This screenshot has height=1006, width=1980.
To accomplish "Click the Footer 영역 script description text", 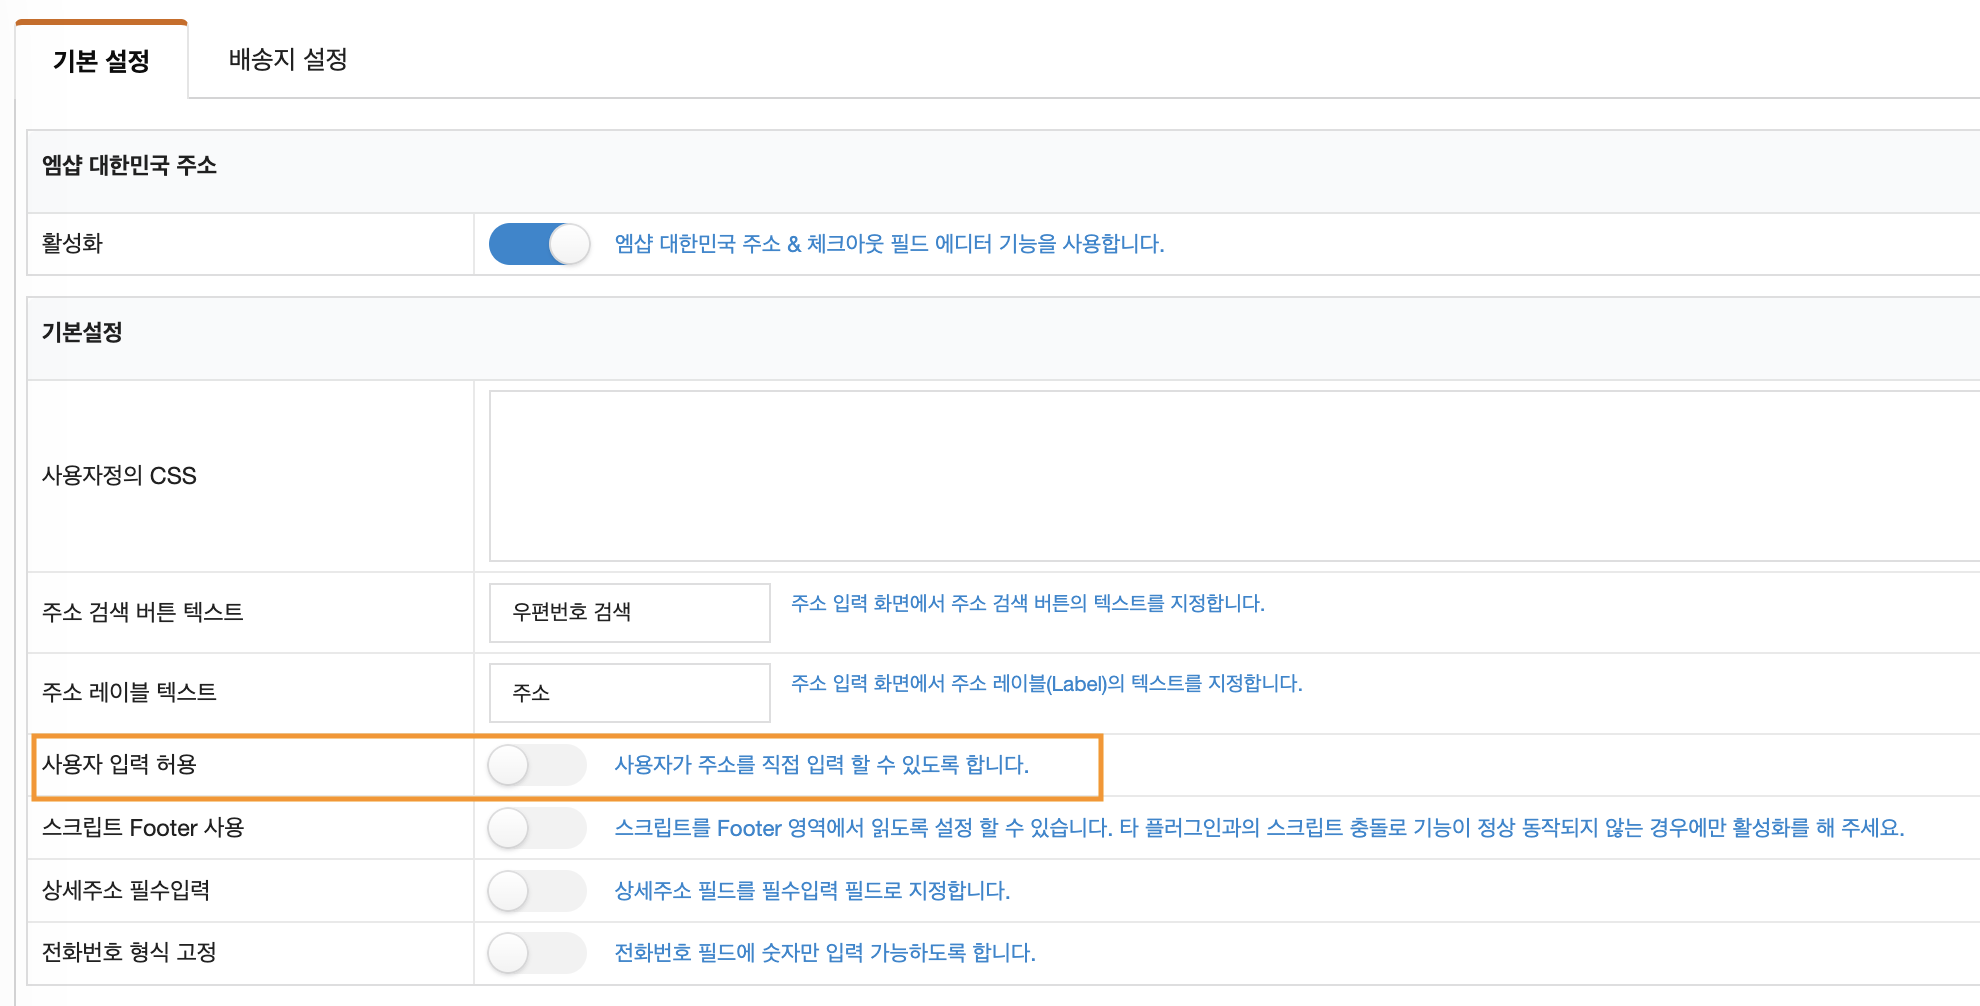I will coord(1258,828).
